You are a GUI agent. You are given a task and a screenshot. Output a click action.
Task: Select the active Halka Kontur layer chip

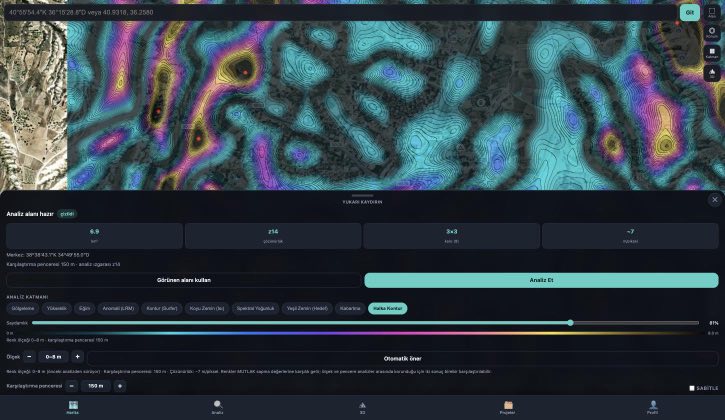pyautogui.click(x=387, y=309)
